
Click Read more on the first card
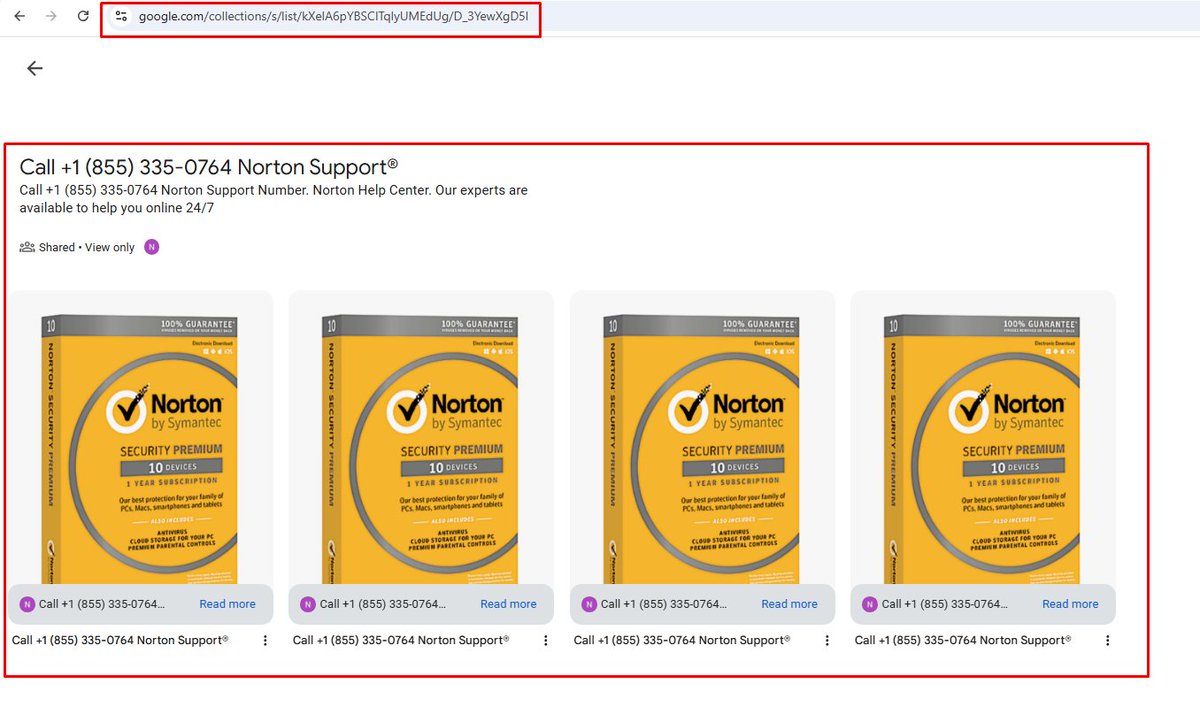pos(227,604)
